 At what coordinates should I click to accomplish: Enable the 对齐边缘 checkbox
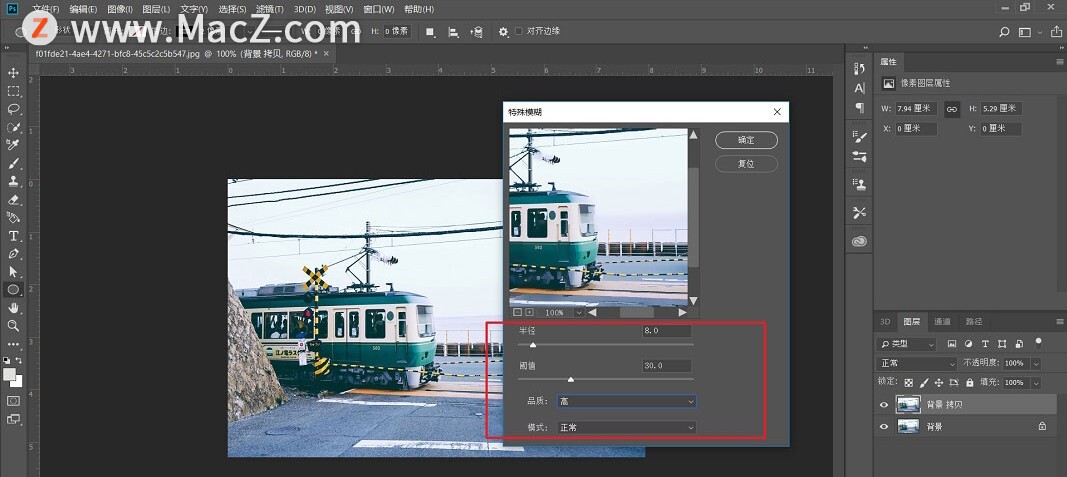519,32
